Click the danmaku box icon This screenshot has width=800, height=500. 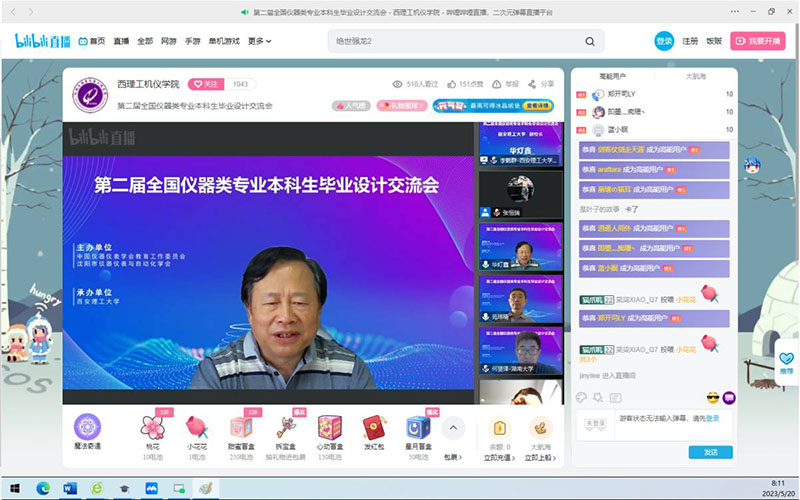click(616, 397)
